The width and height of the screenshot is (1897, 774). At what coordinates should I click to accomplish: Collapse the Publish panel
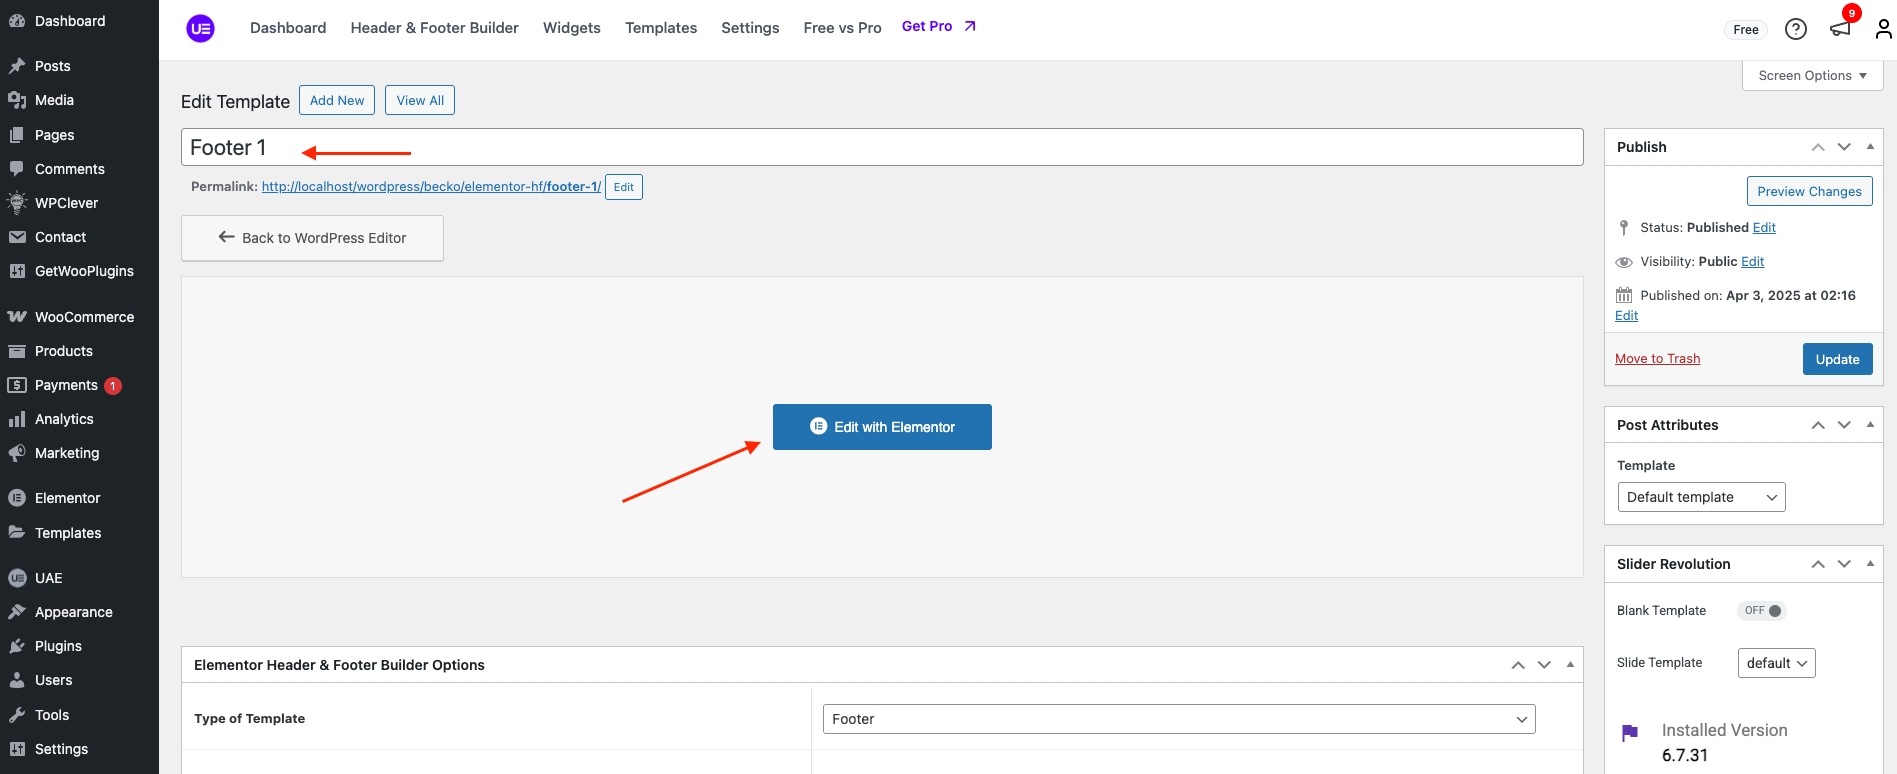[x=1870, y=147]
